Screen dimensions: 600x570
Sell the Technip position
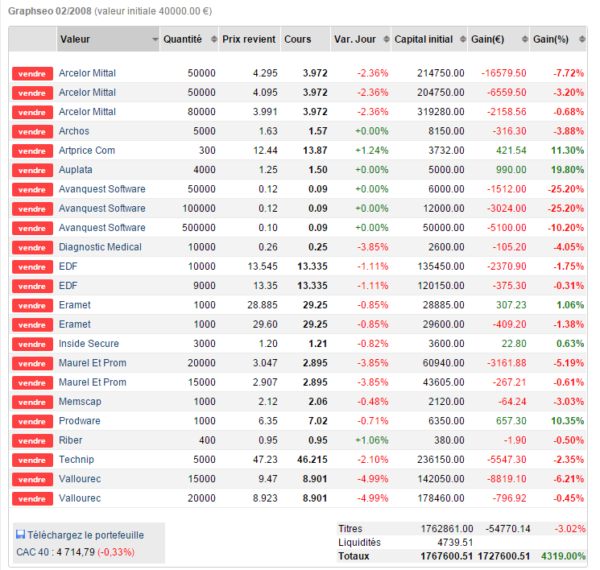(33, 460)
